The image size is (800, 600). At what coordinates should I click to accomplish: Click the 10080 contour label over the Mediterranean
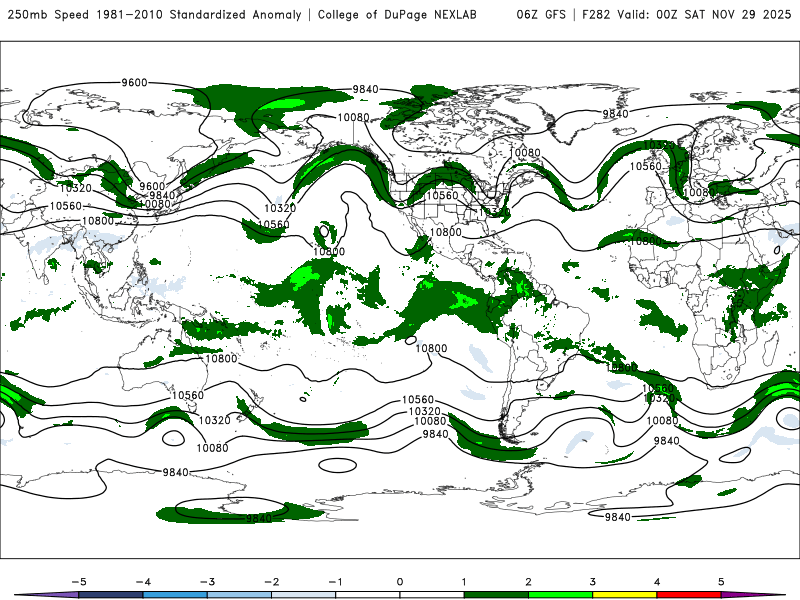pos(699,192)
